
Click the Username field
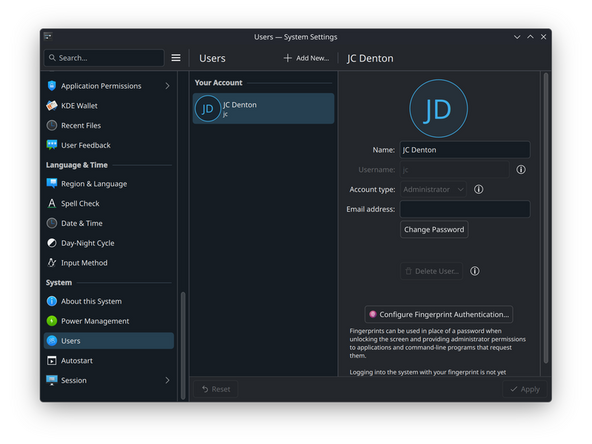click(x=455, y=170)
